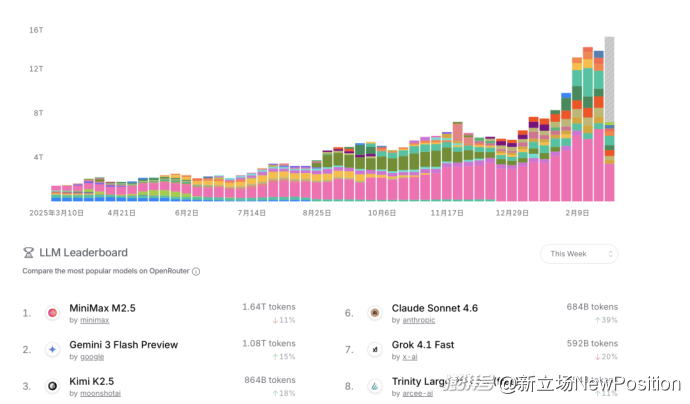This screenshot has width=690, height=404.
Task: Click the LLM Leaderboard trophy icon
Action: tap(29, 253)
